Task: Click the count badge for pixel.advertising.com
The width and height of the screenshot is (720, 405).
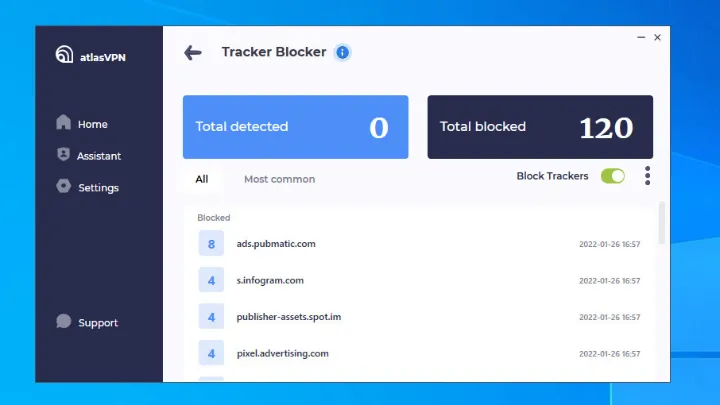Action: (x=211, y=353)
